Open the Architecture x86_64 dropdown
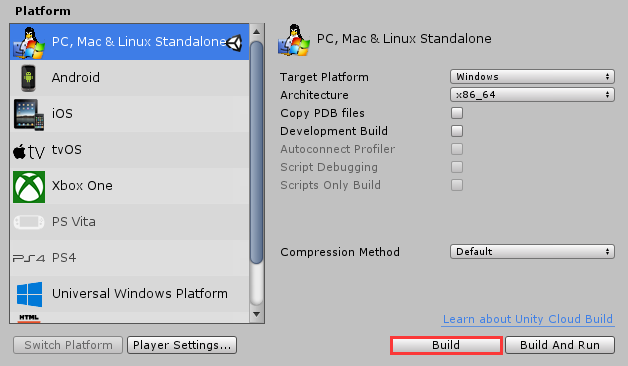This screenshot has width=628, height=366. [532, 95]
